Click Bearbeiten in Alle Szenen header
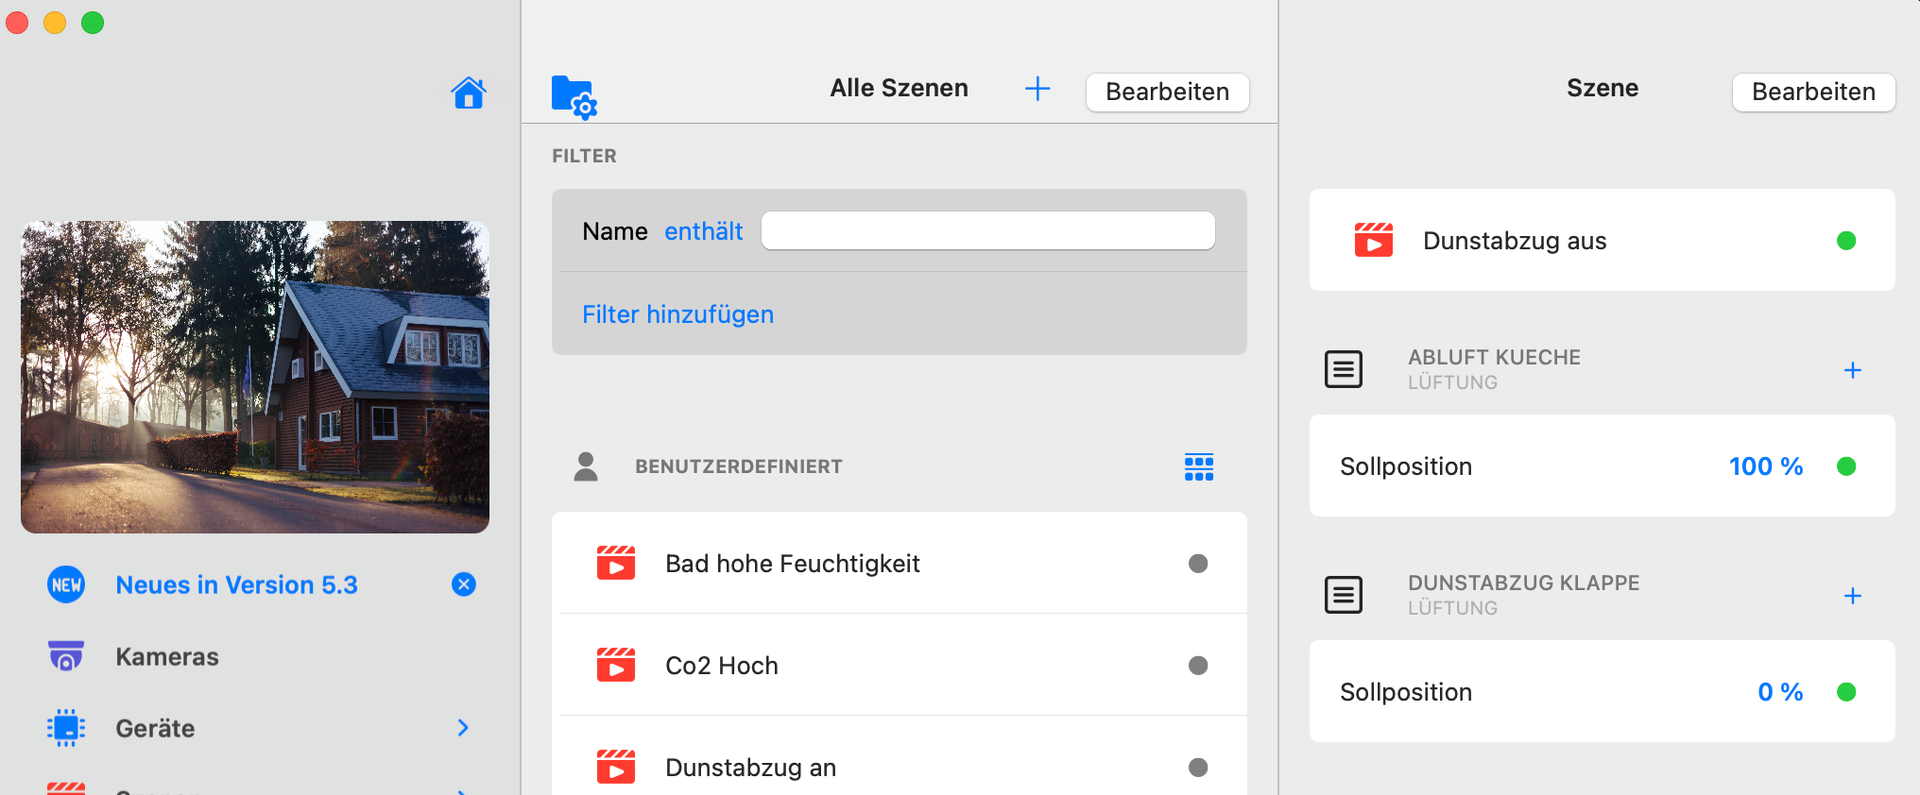The width and height of the screenshot is (1920, 795). (x=1167, y=92)
